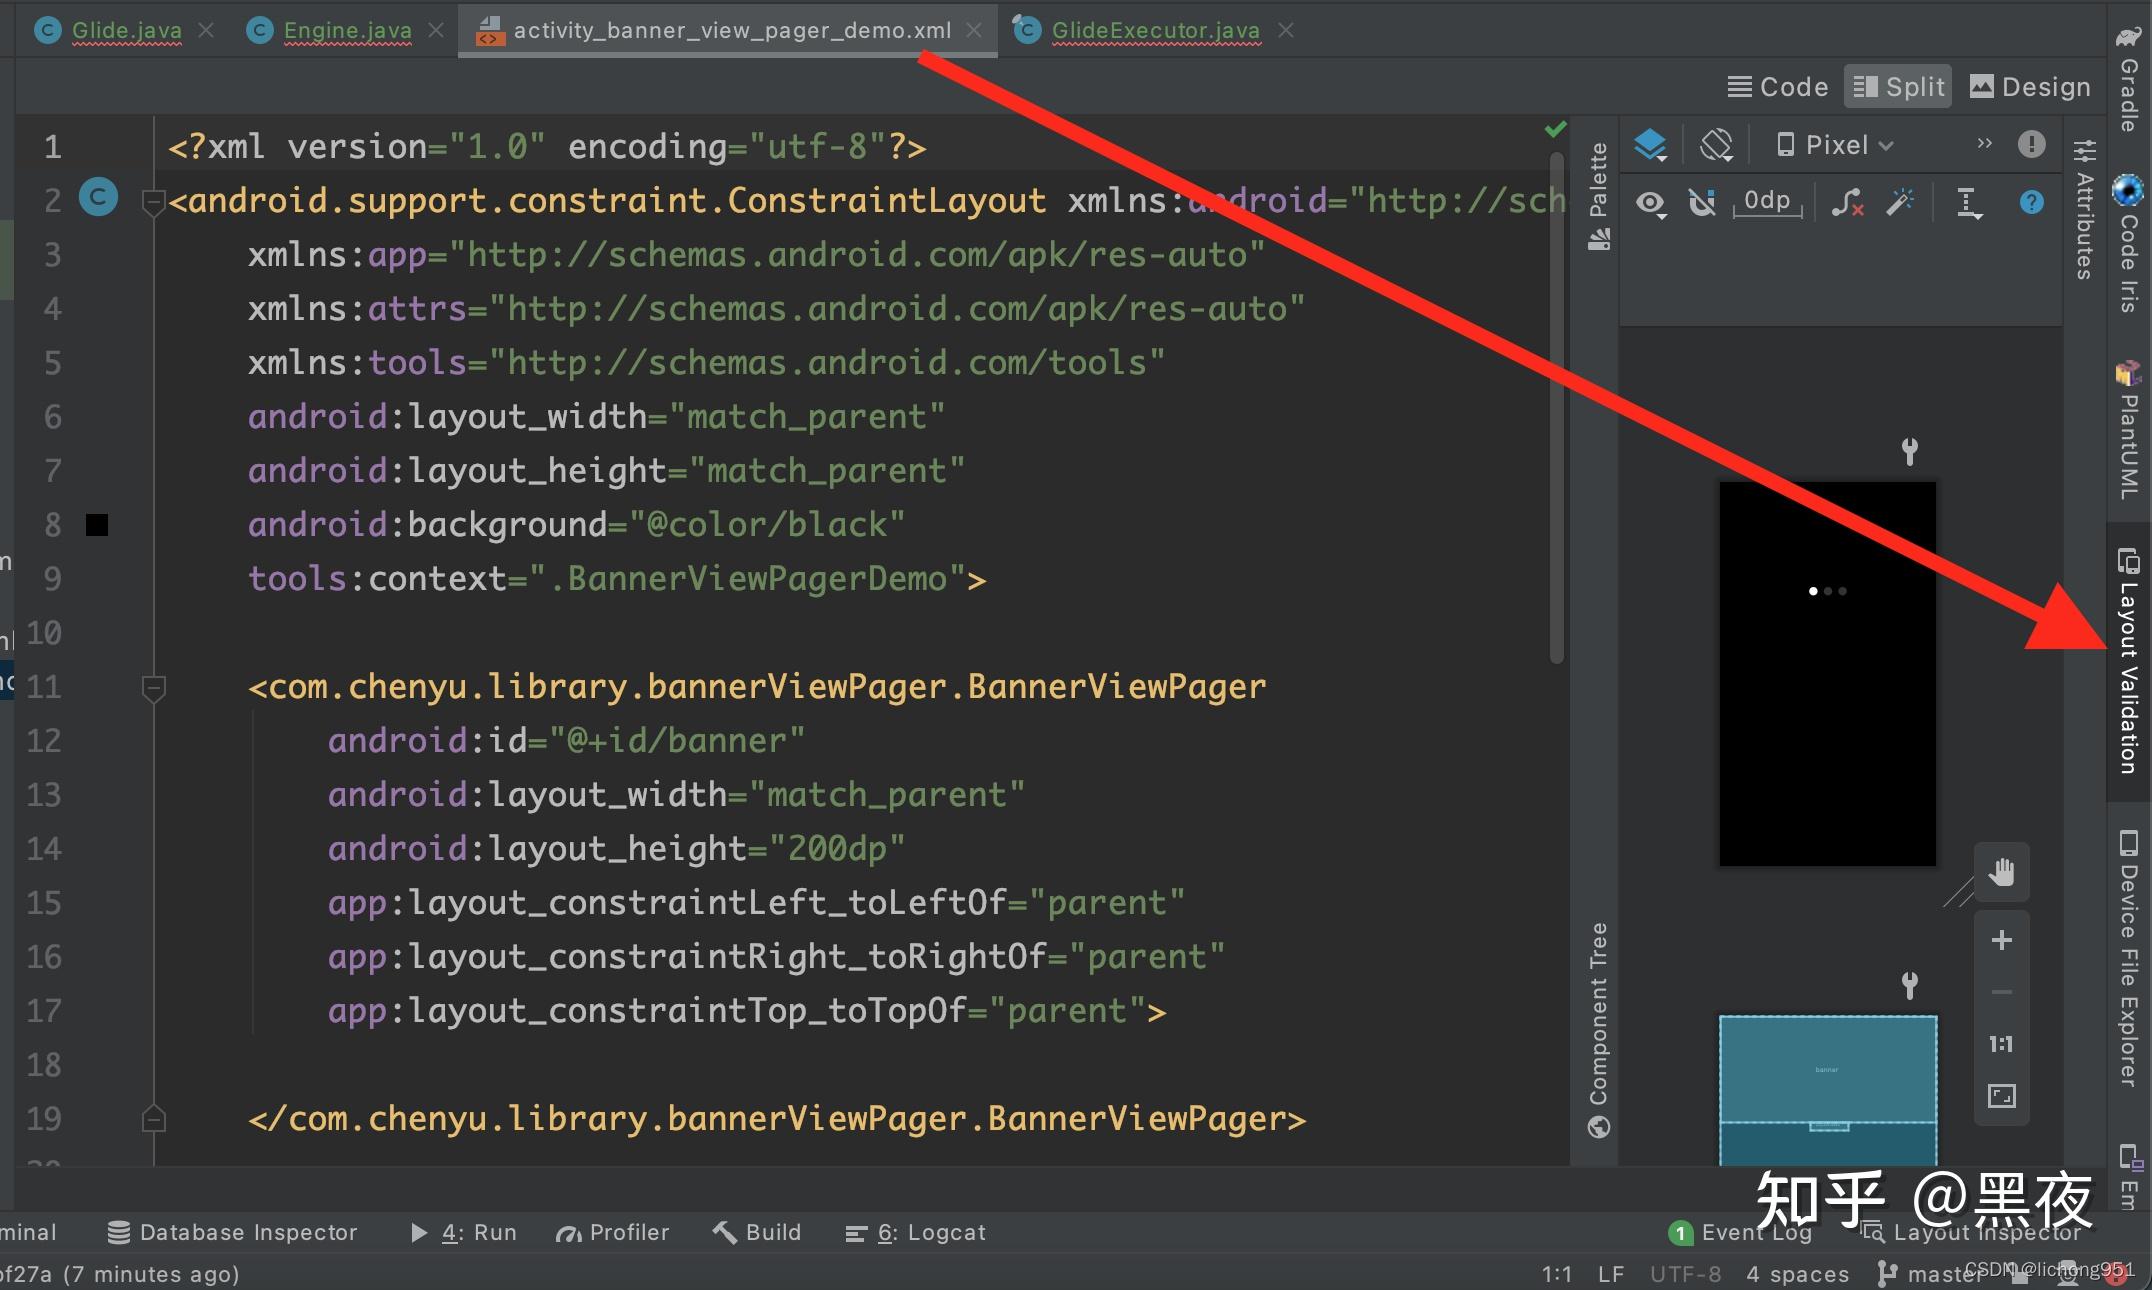Open the Default Margins 0dp dropdown
This screenshot has height=1290, width=2152.
pyautogui.click(x=1766, y=201)
